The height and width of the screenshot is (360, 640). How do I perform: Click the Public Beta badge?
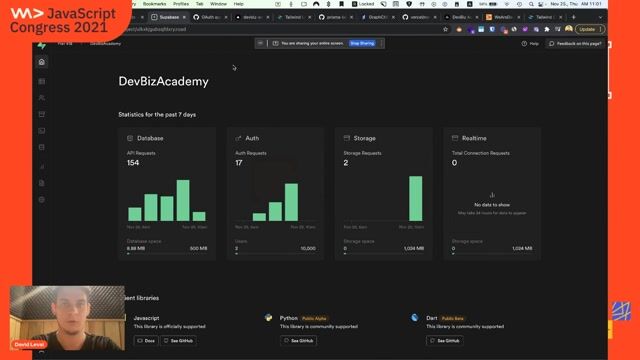[x=453, y=318]
